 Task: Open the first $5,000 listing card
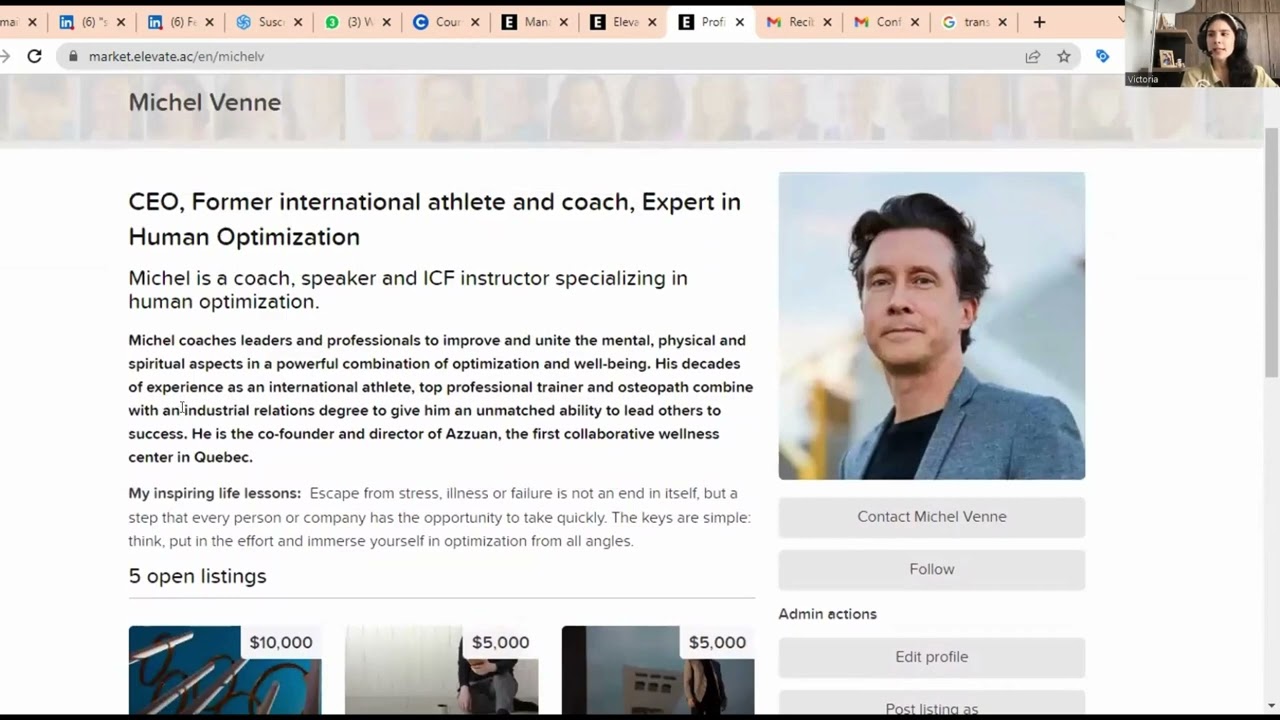click(441, 670)
